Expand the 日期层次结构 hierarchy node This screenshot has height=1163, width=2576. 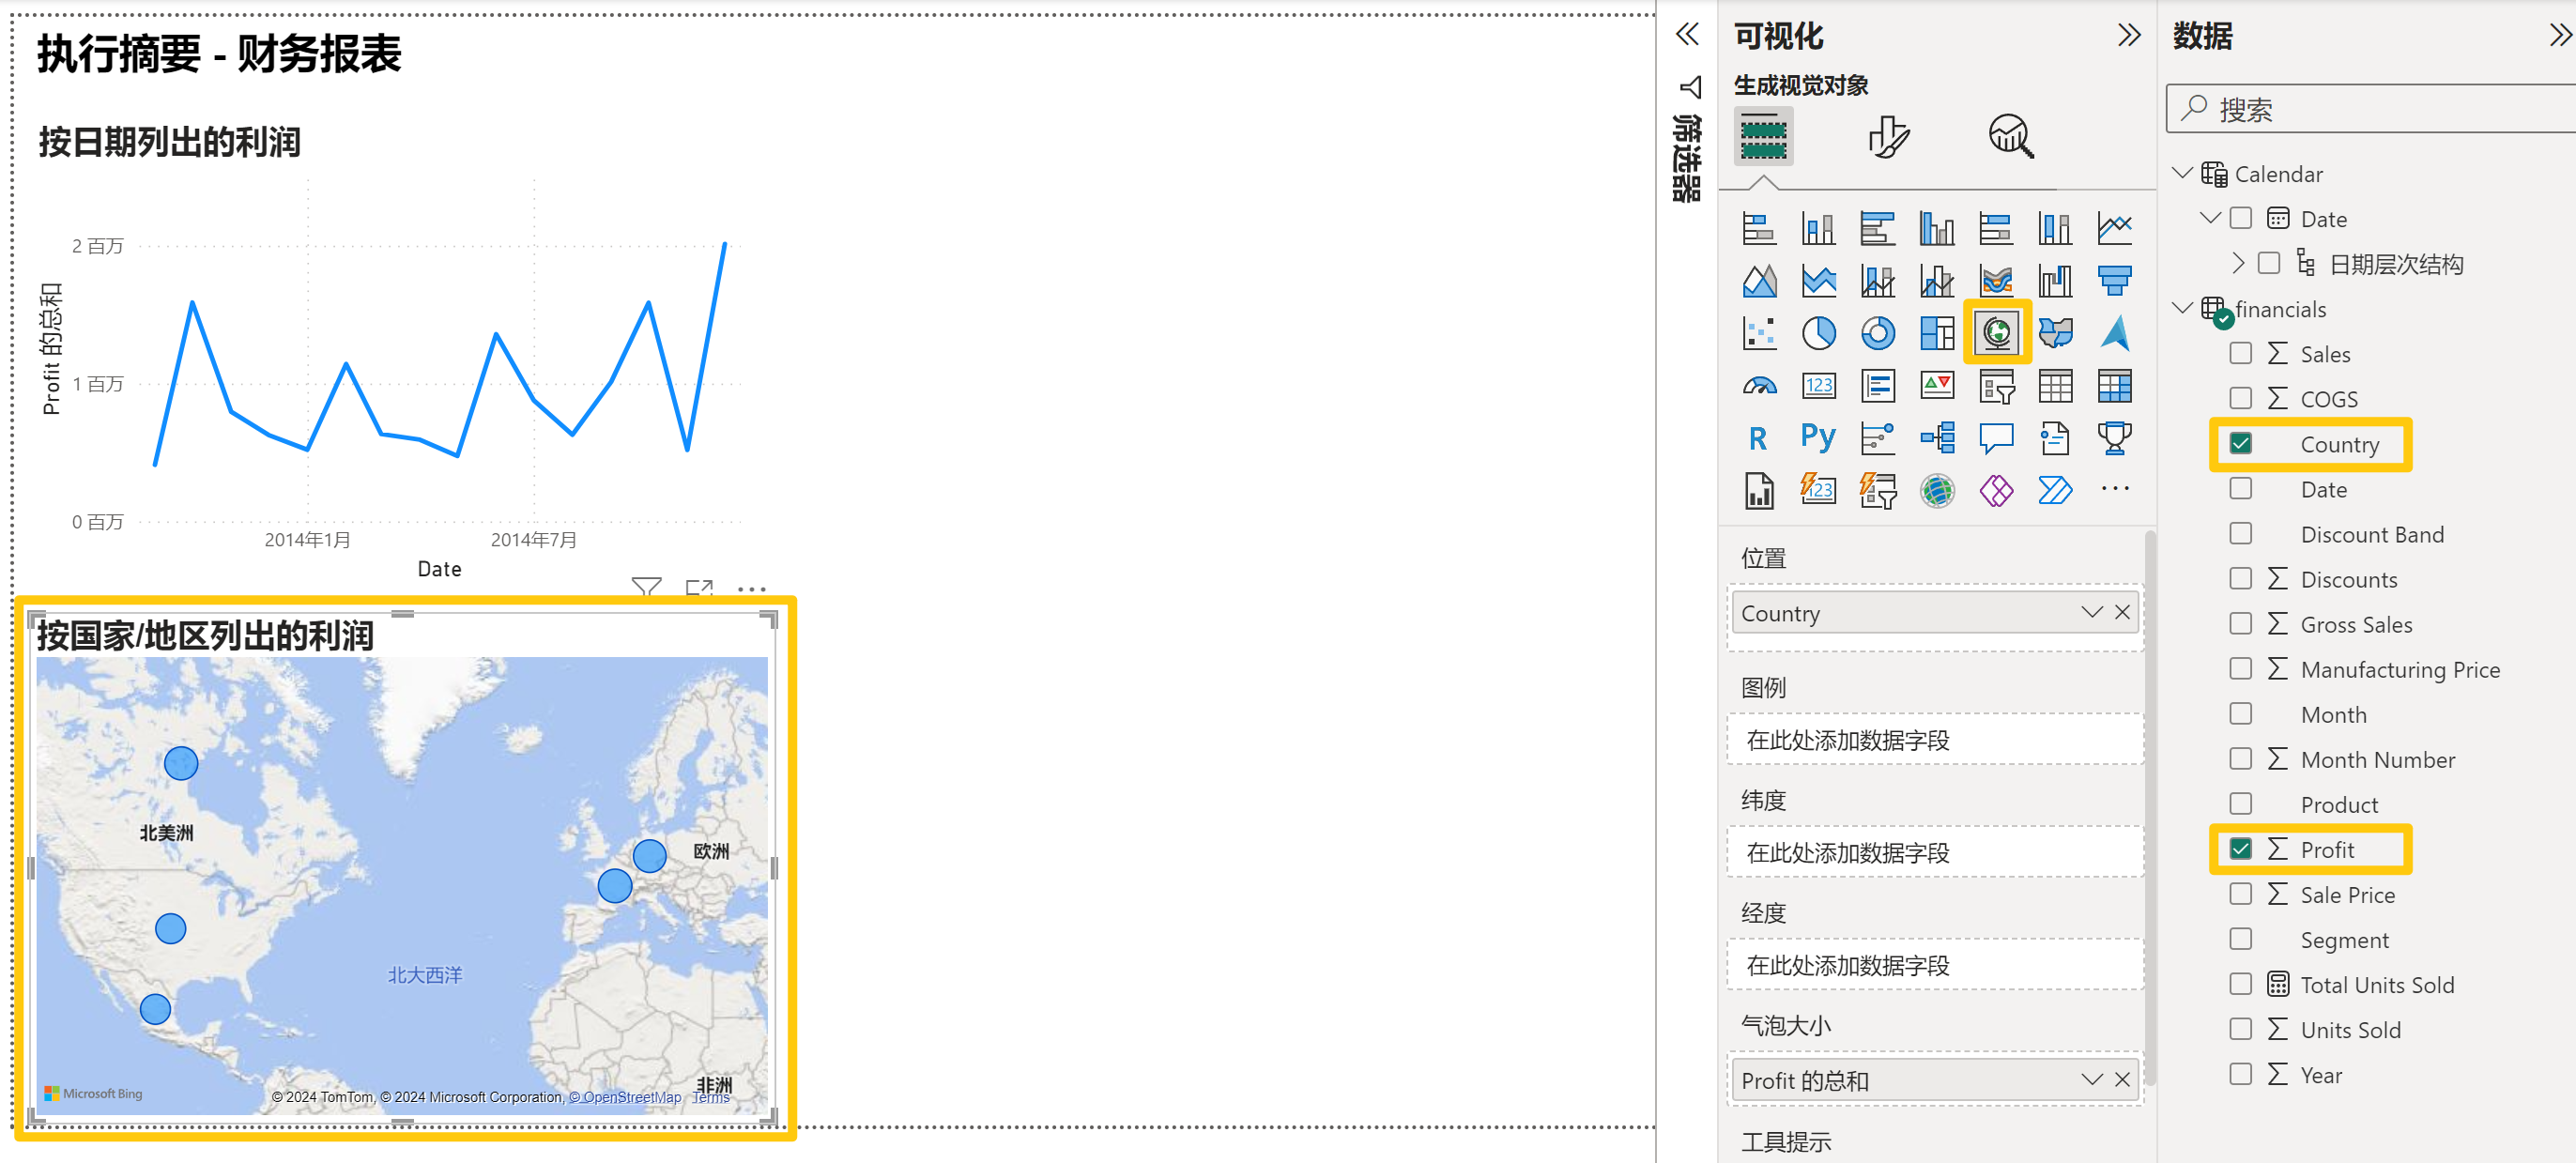click(2238, 263)
